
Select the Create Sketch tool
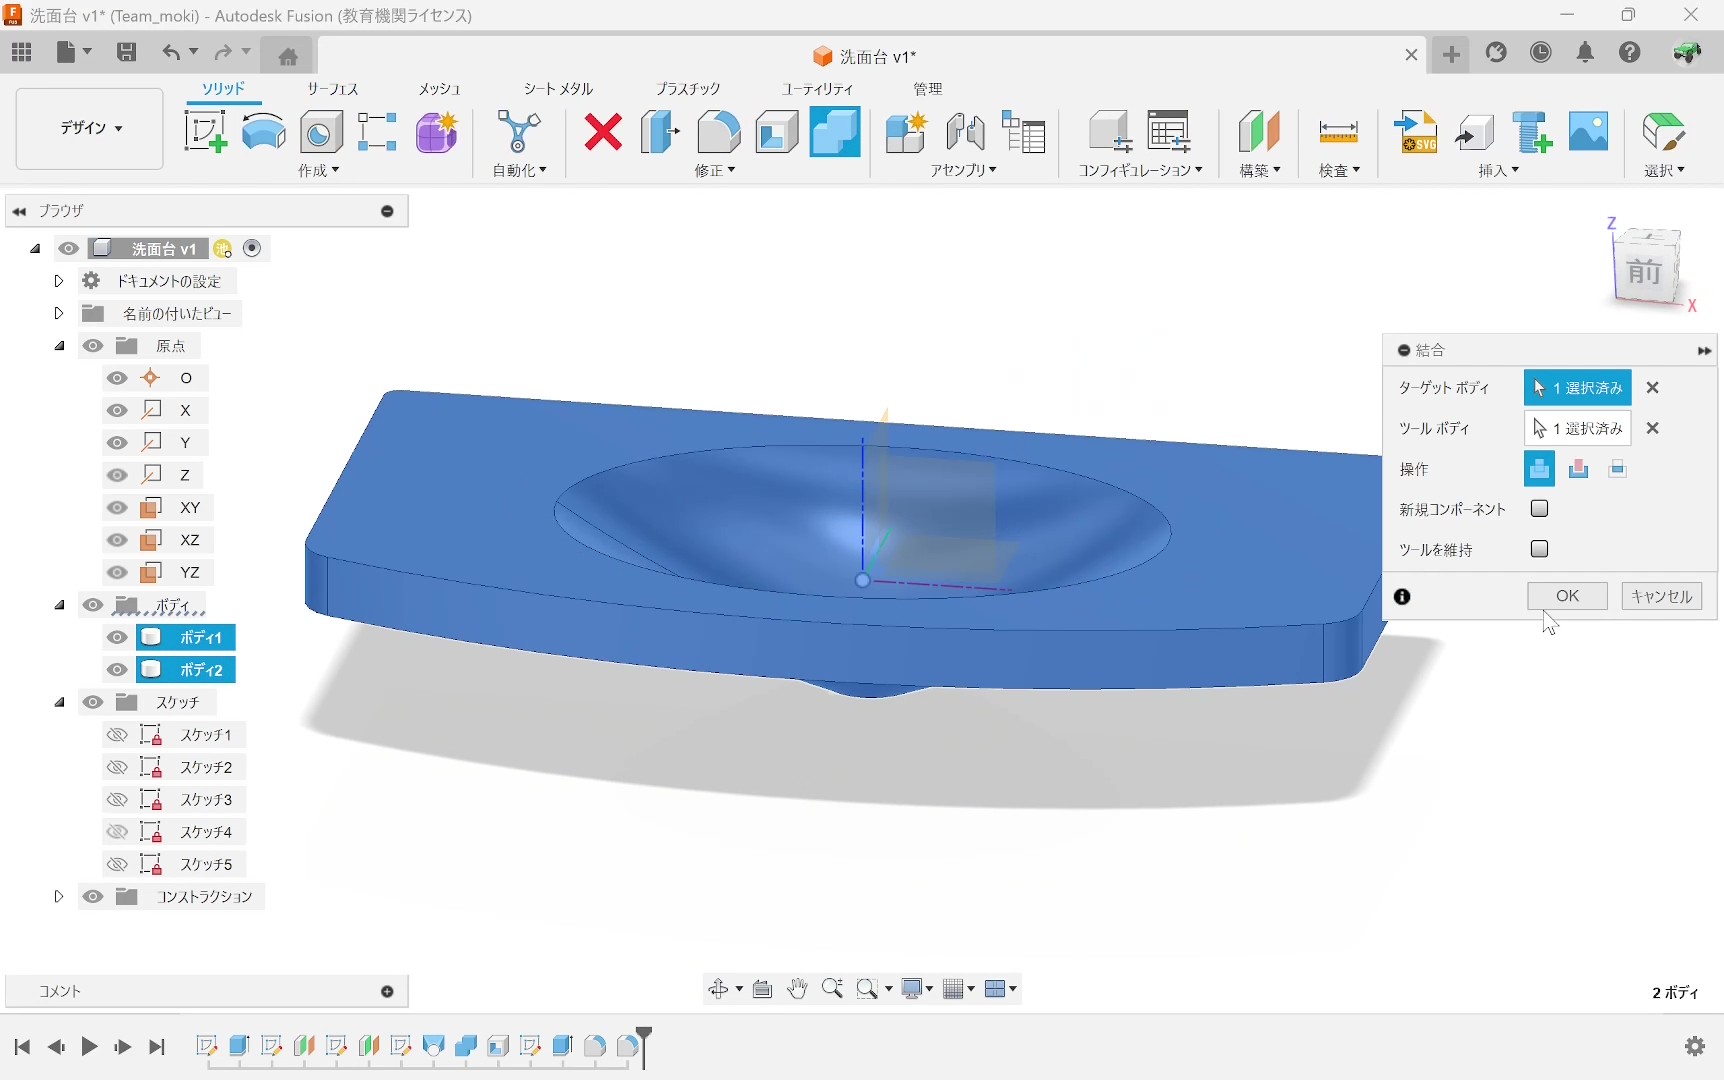click(x=205, y=132)
